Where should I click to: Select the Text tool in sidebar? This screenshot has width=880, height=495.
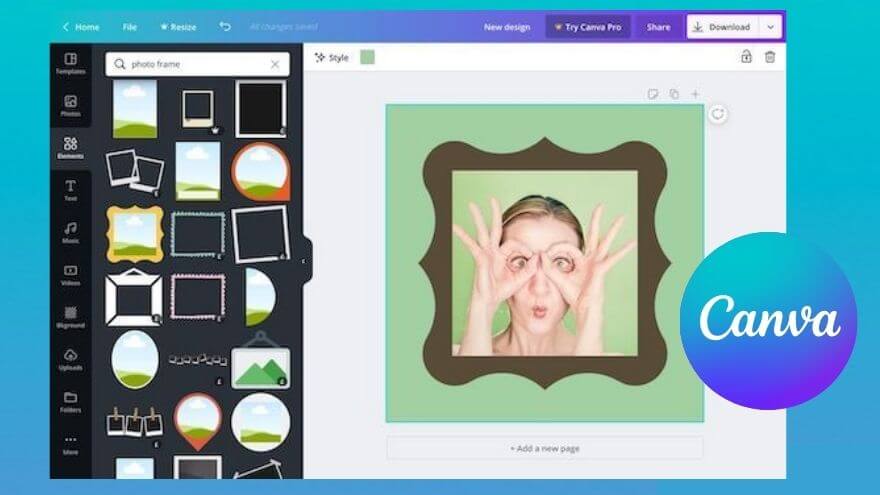[70, 190]
